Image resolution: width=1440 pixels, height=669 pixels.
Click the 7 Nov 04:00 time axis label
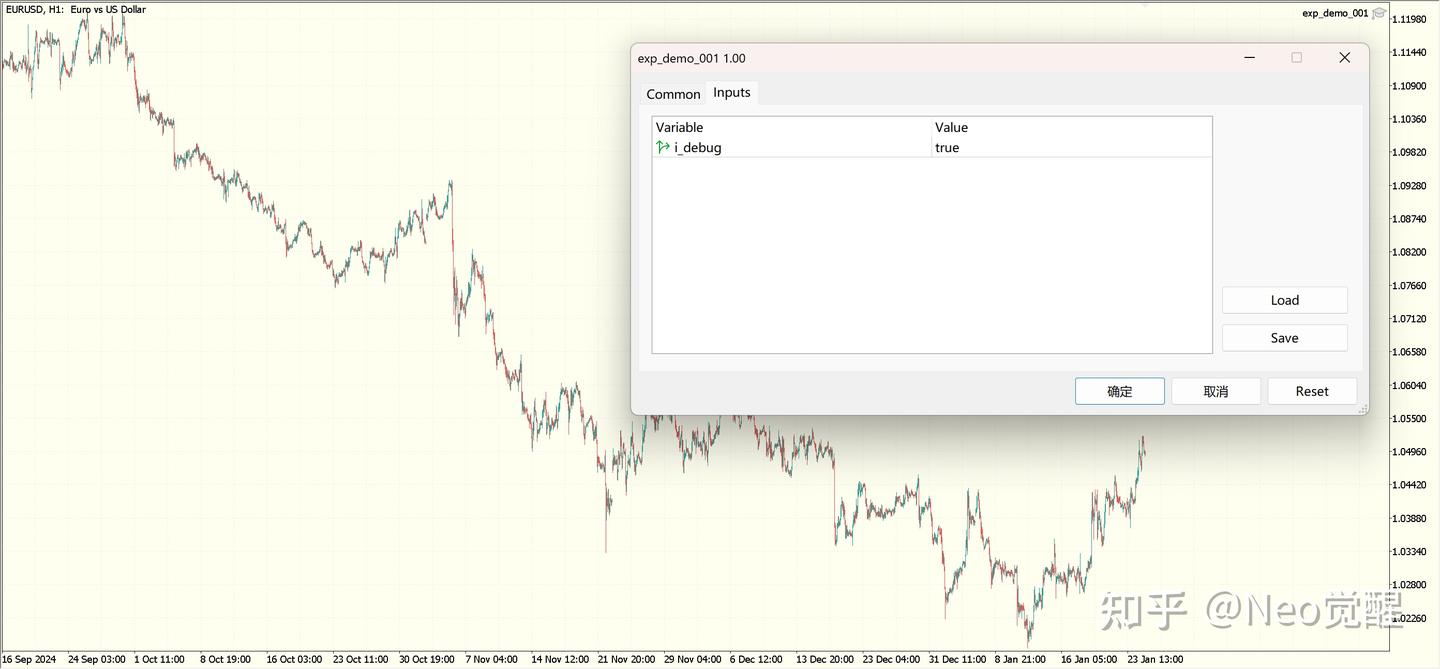[492, 660]
